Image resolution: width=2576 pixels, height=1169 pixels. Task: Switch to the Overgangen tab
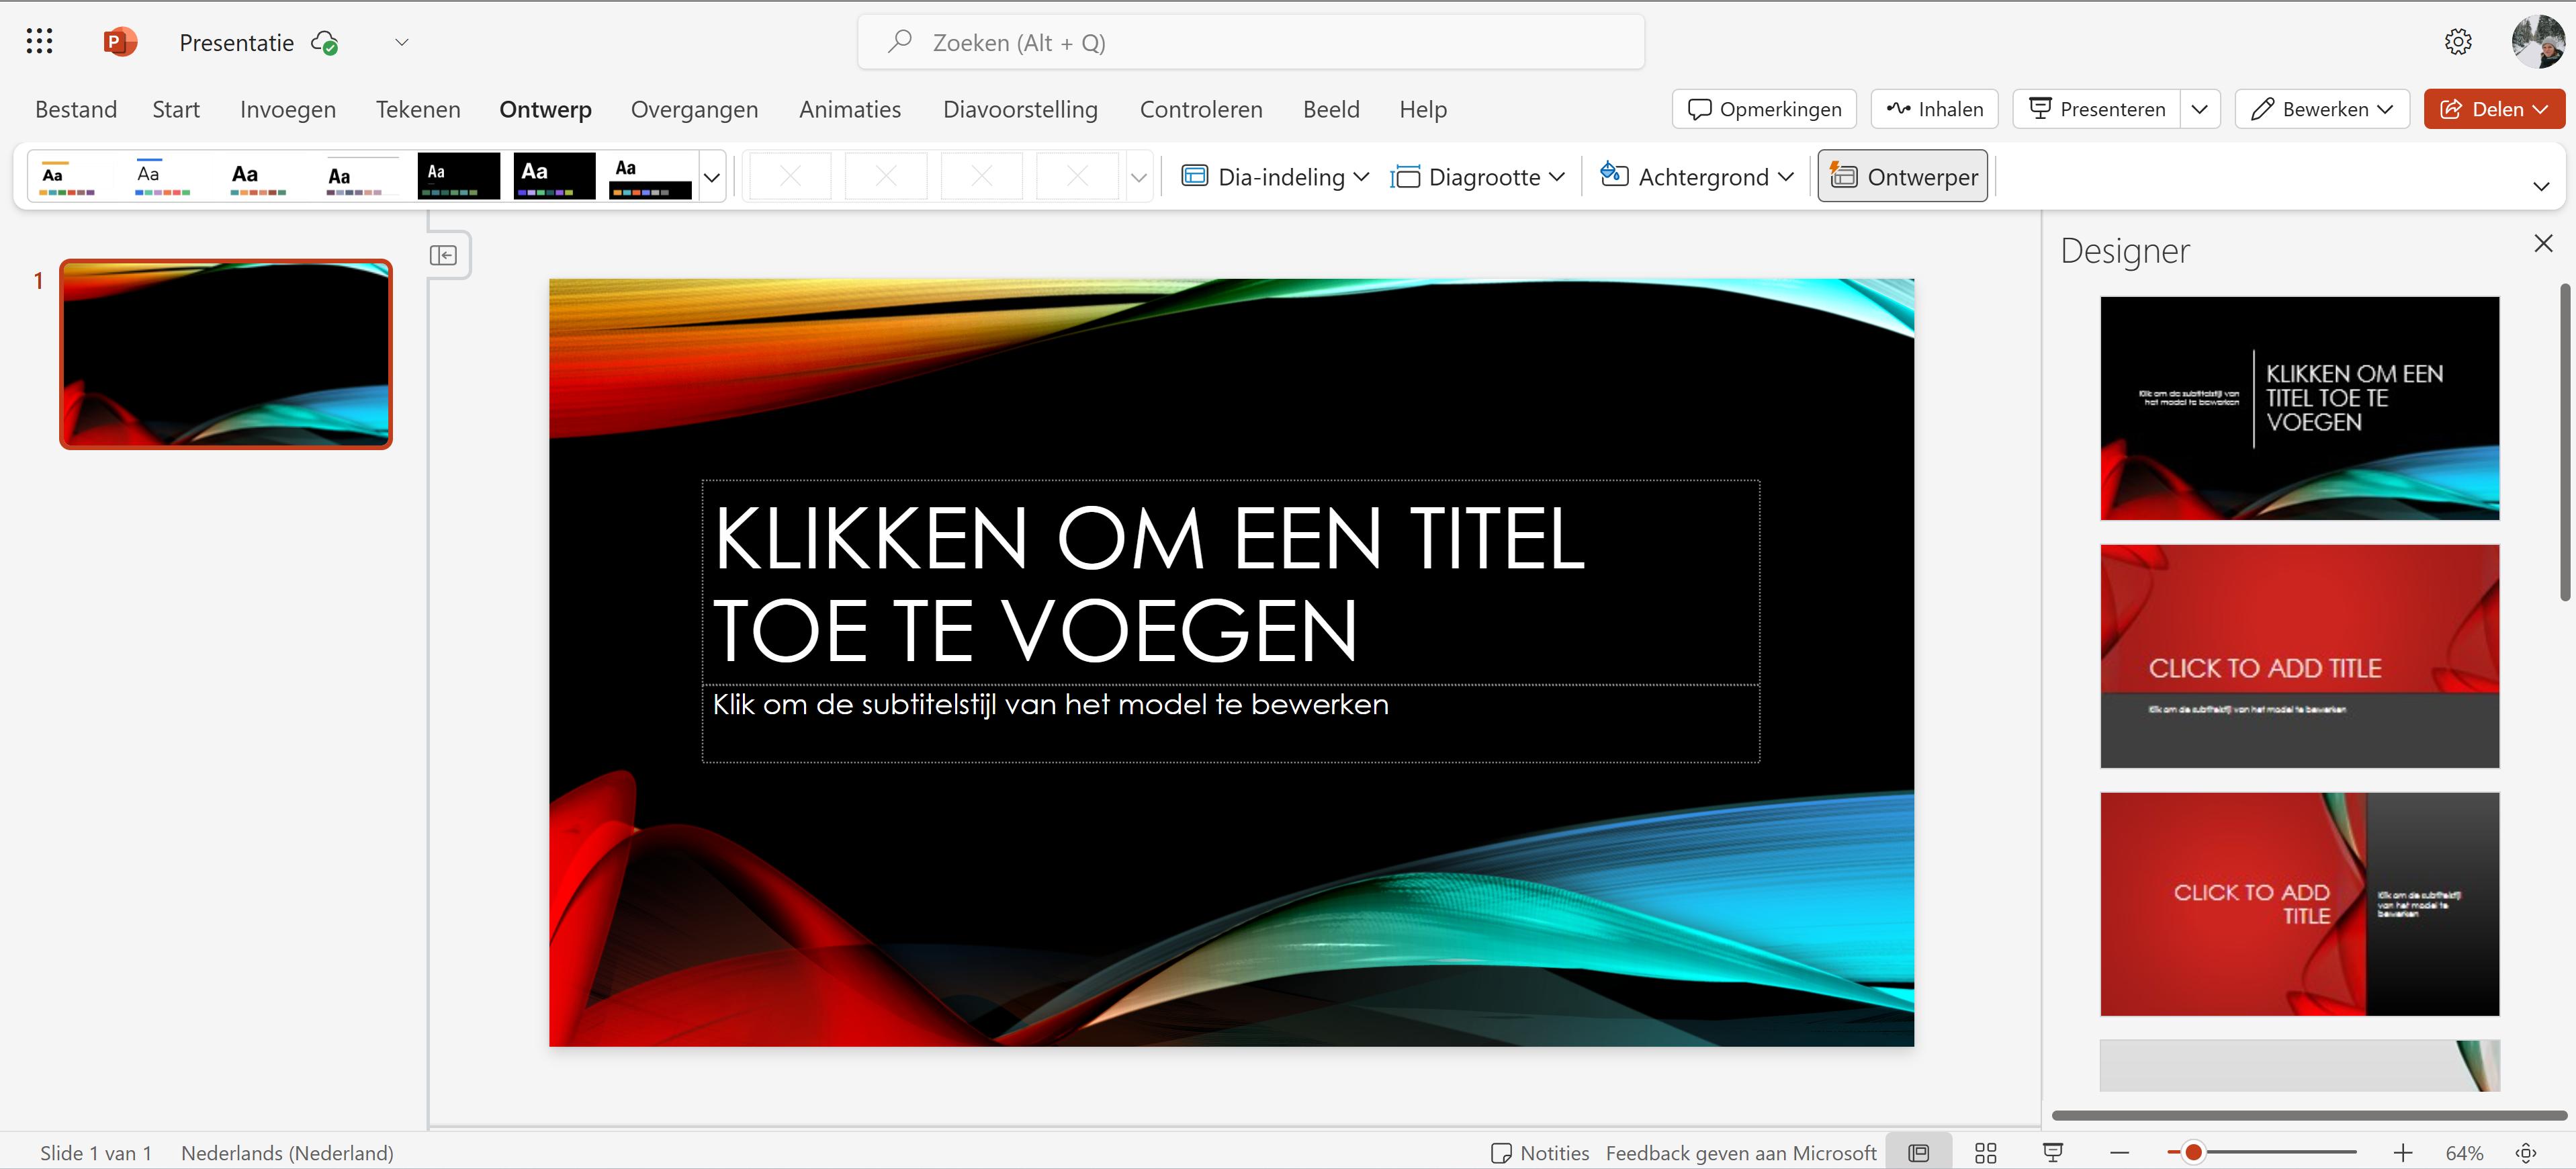[x=694, y=109]
